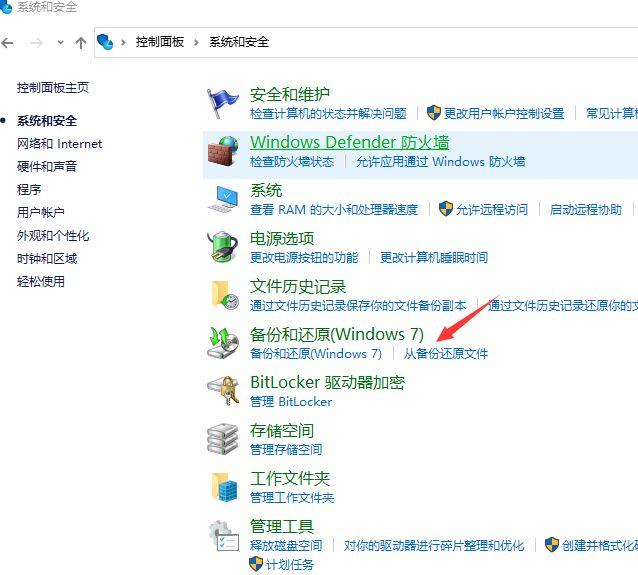Click shield icon beside 更改用户帐户控制设置

point(434,113)
